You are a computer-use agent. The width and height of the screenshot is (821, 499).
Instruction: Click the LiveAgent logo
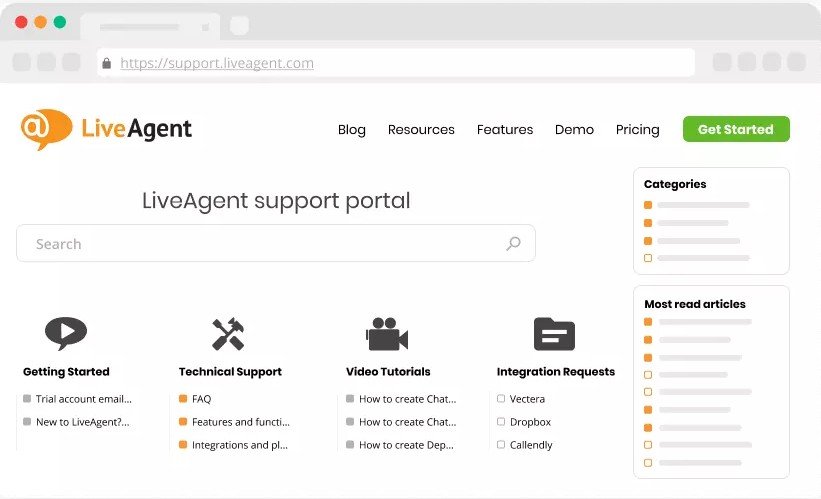[x=106, y=129]
